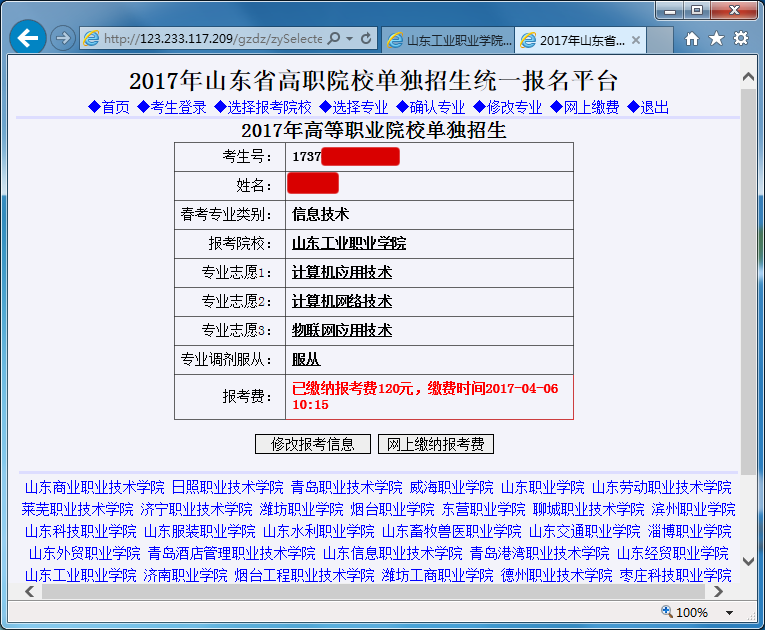Click the search magnifier in address bar
The image size is (765, 630).
(334, 39)
